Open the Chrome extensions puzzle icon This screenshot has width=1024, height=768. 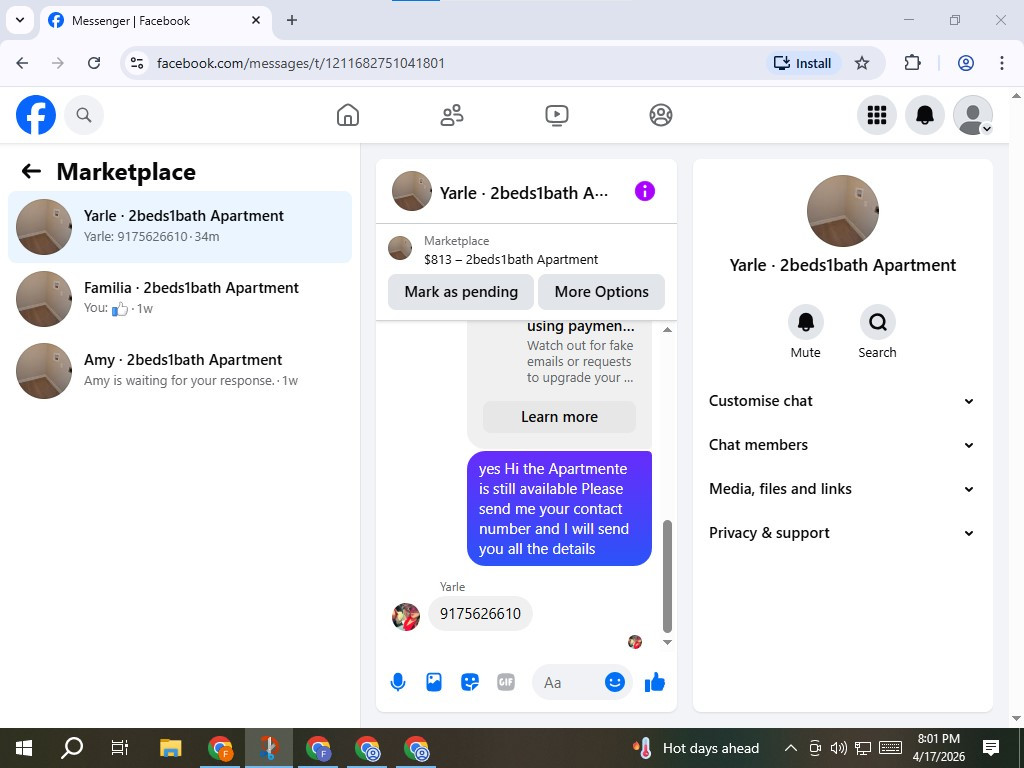[912, 63]
